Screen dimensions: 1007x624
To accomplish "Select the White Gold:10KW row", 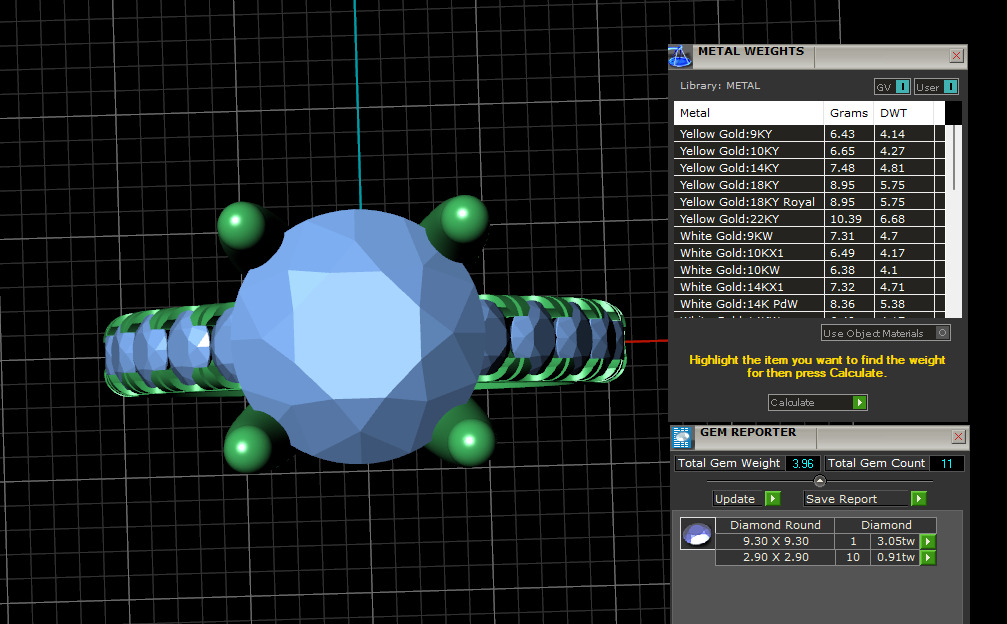I will coord(809,270).
